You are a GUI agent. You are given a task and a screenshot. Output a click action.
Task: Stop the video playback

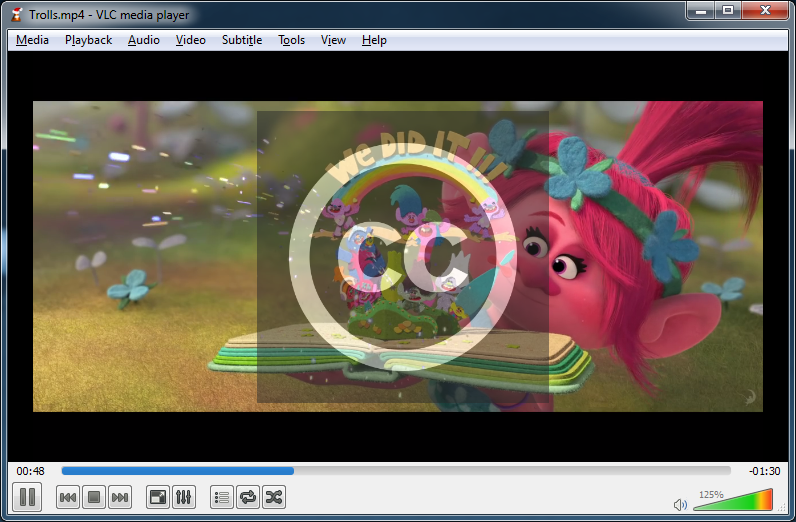pos(93,497)
